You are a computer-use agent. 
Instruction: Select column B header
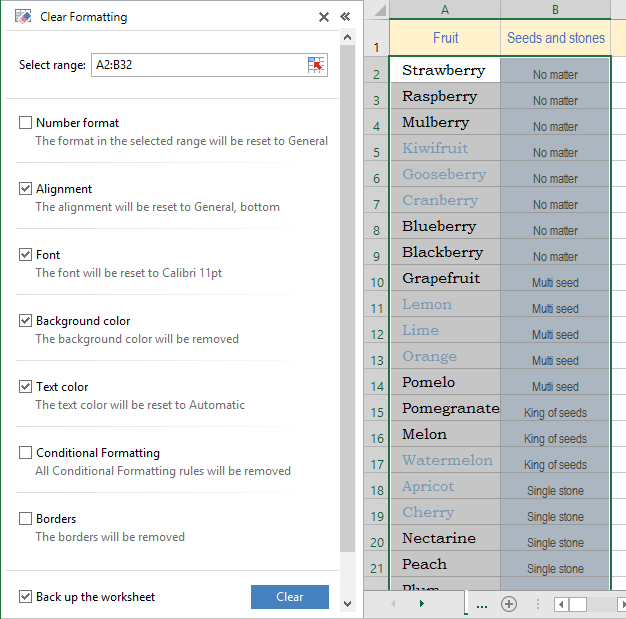click(x=555, y=10)
